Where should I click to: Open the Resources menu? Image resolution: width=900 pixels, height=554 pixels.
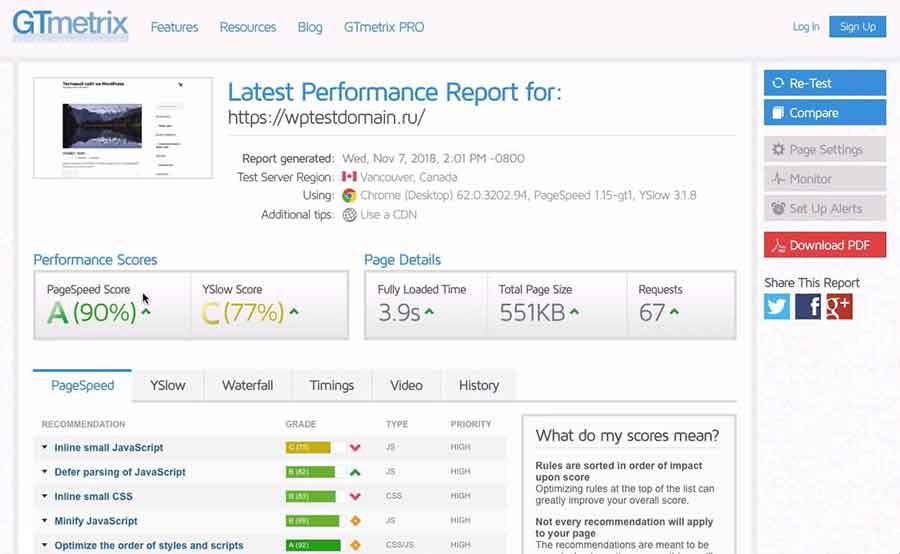pos(248,27)
